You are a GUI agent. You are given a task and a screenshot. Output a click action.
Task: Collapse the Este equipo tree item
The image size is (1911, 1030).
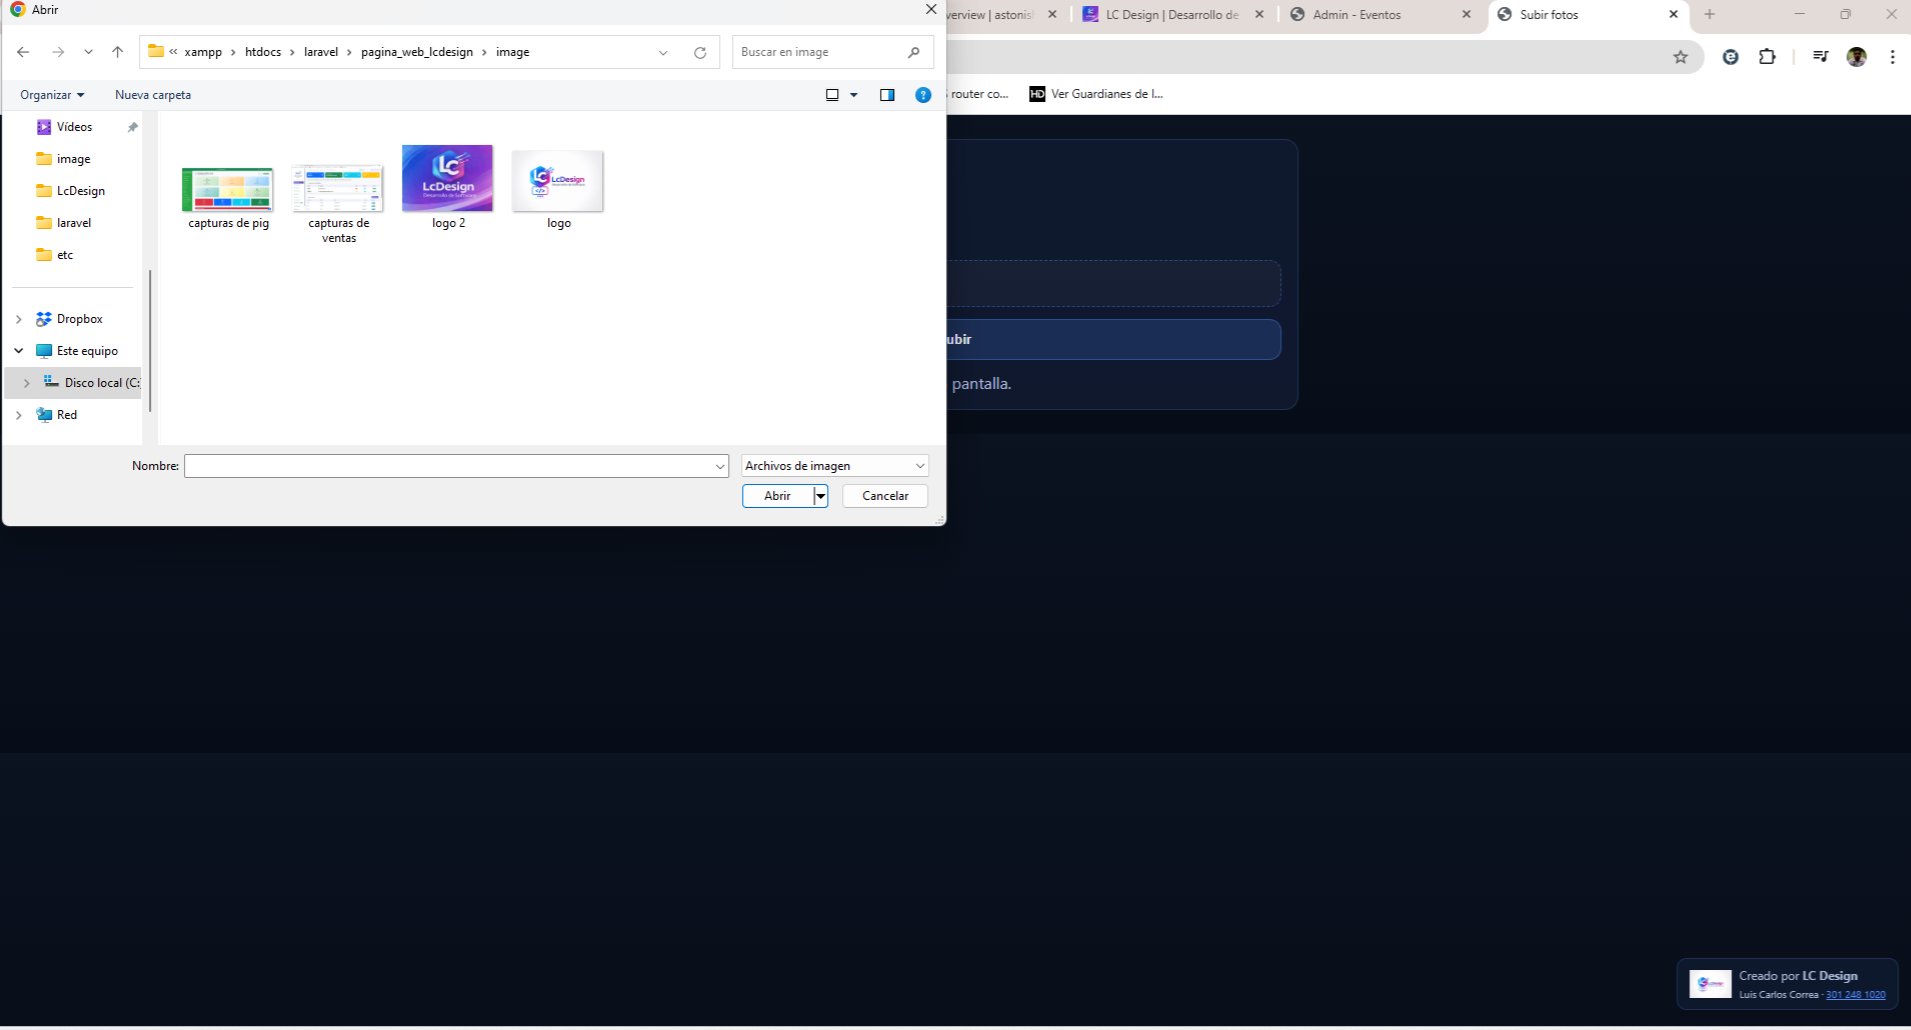click(18, 350)
